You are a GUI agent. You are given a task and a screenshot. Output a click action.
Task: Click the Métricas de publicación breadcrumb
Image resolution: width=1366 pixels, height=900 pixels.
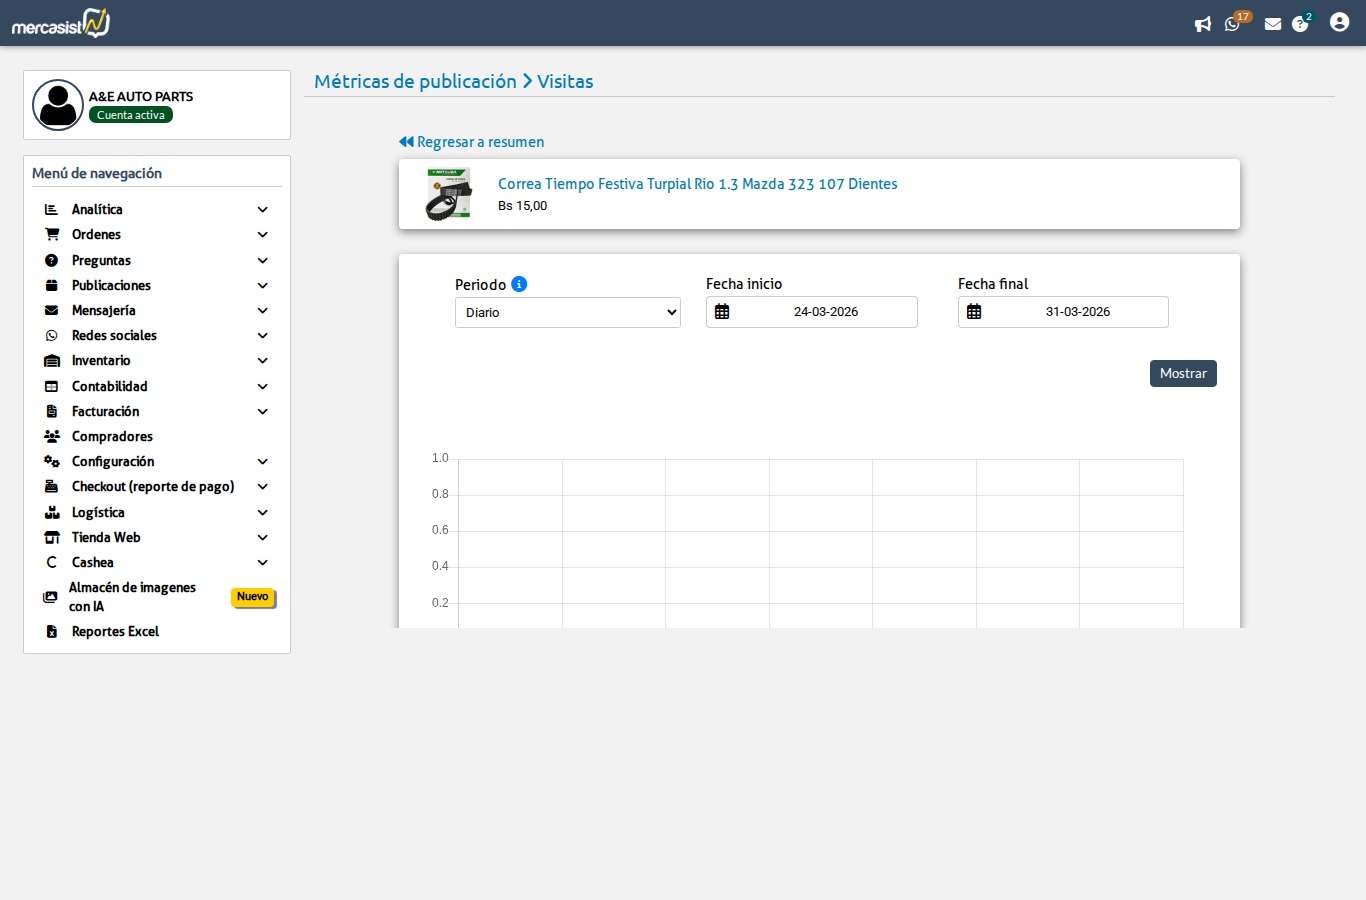pos(415,81)
